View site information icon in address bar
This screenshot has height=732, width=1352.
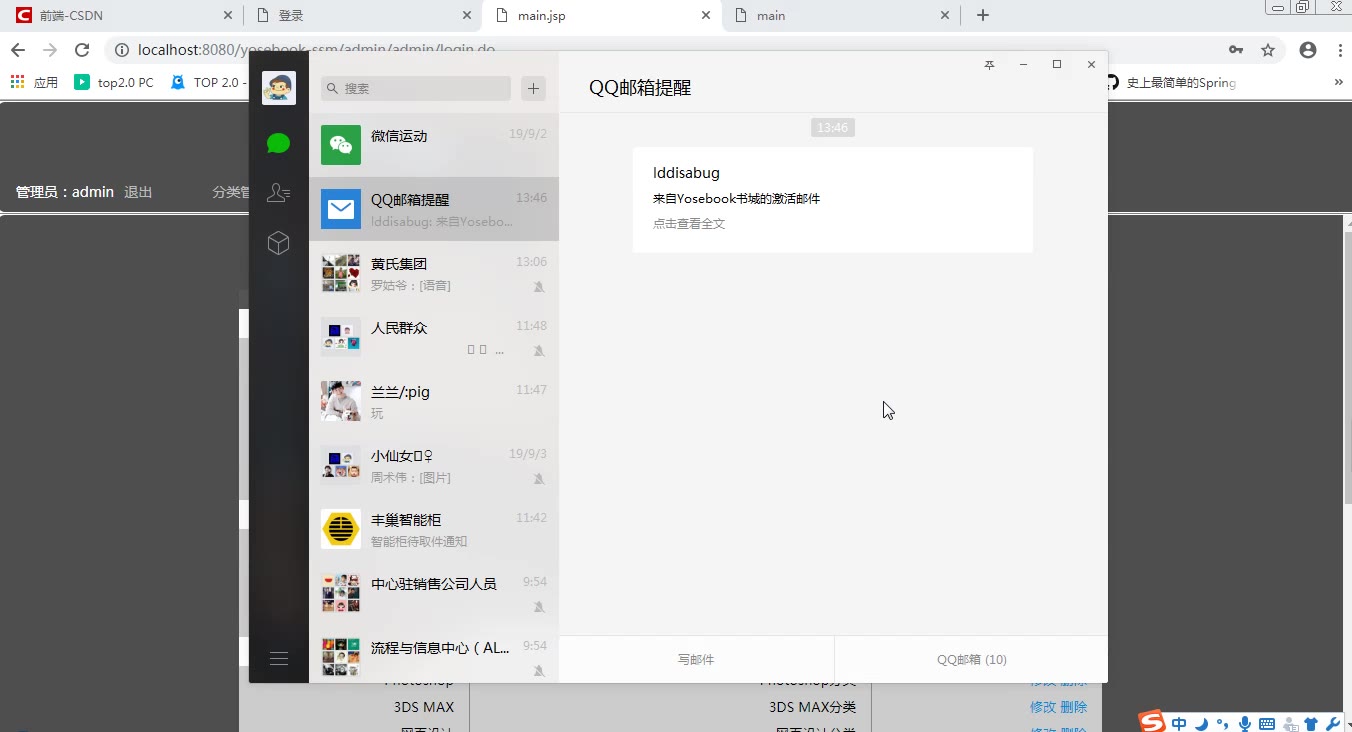[x=121, y=50]
